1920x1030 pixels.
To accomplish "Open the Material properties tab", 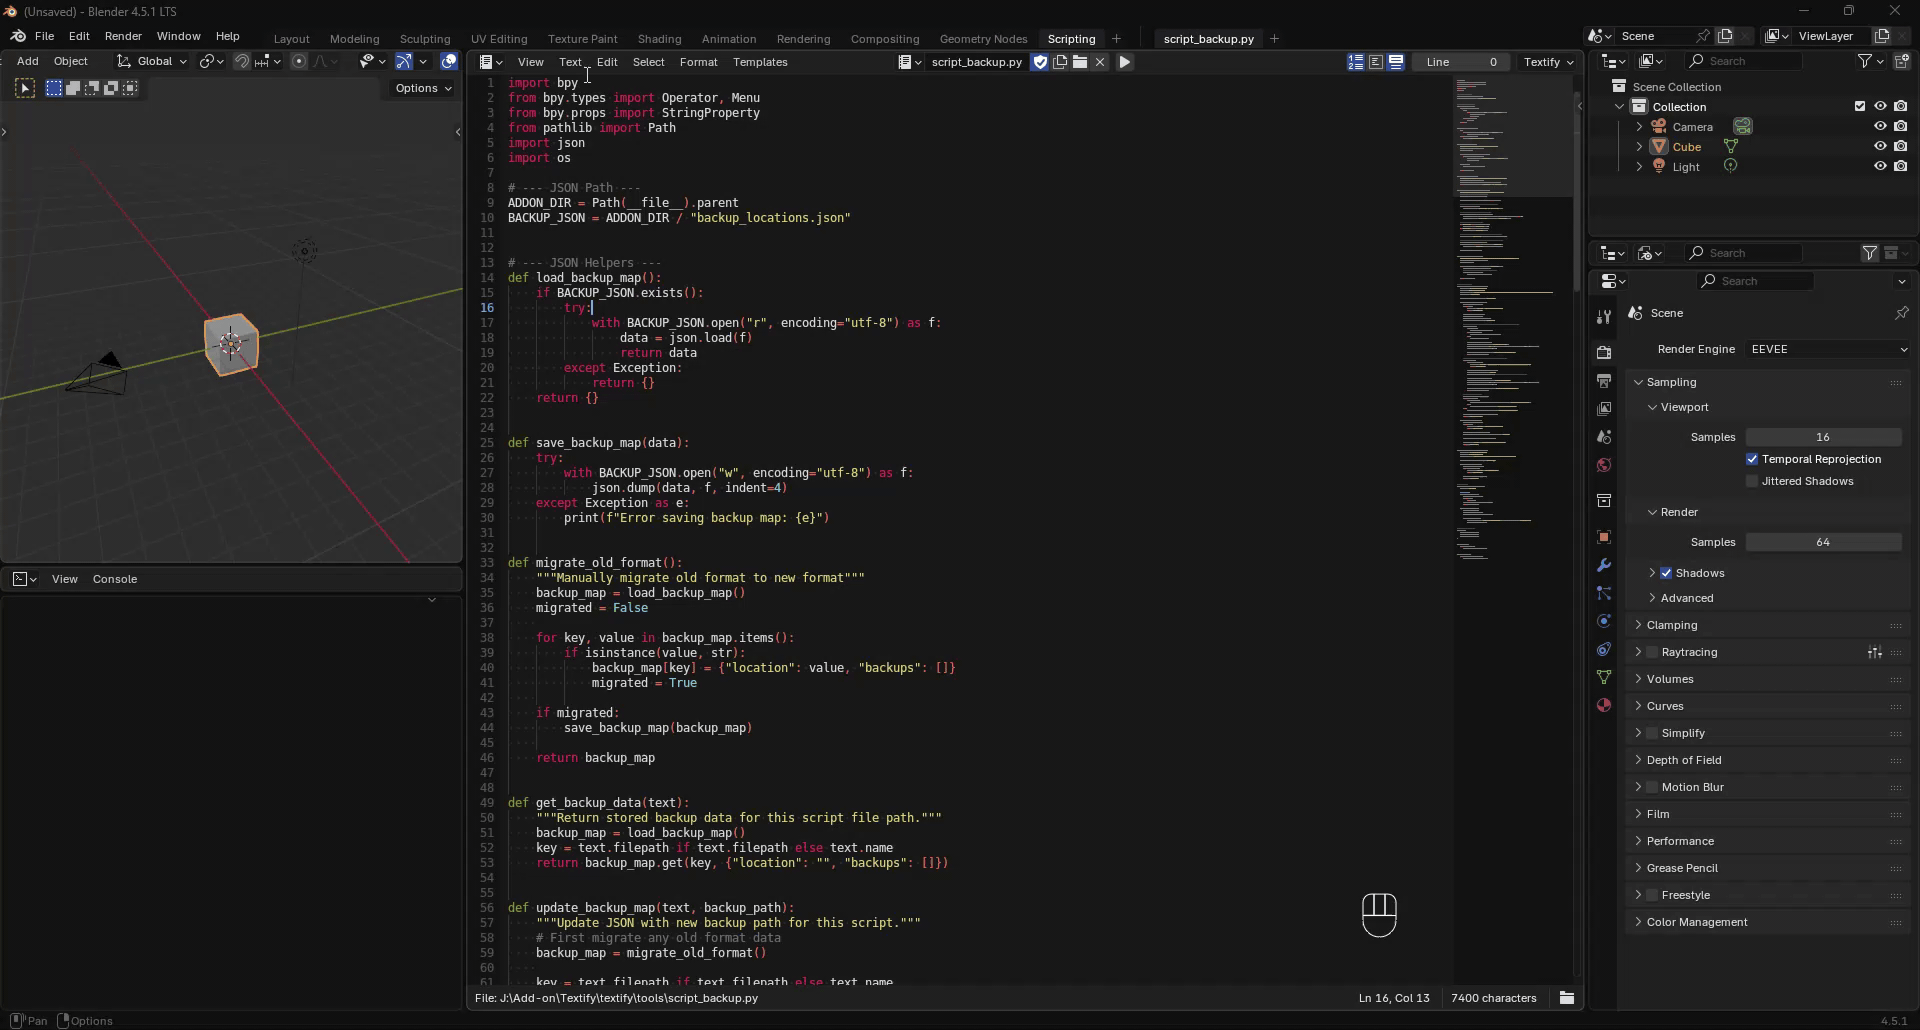I will tap(1604, 705).
